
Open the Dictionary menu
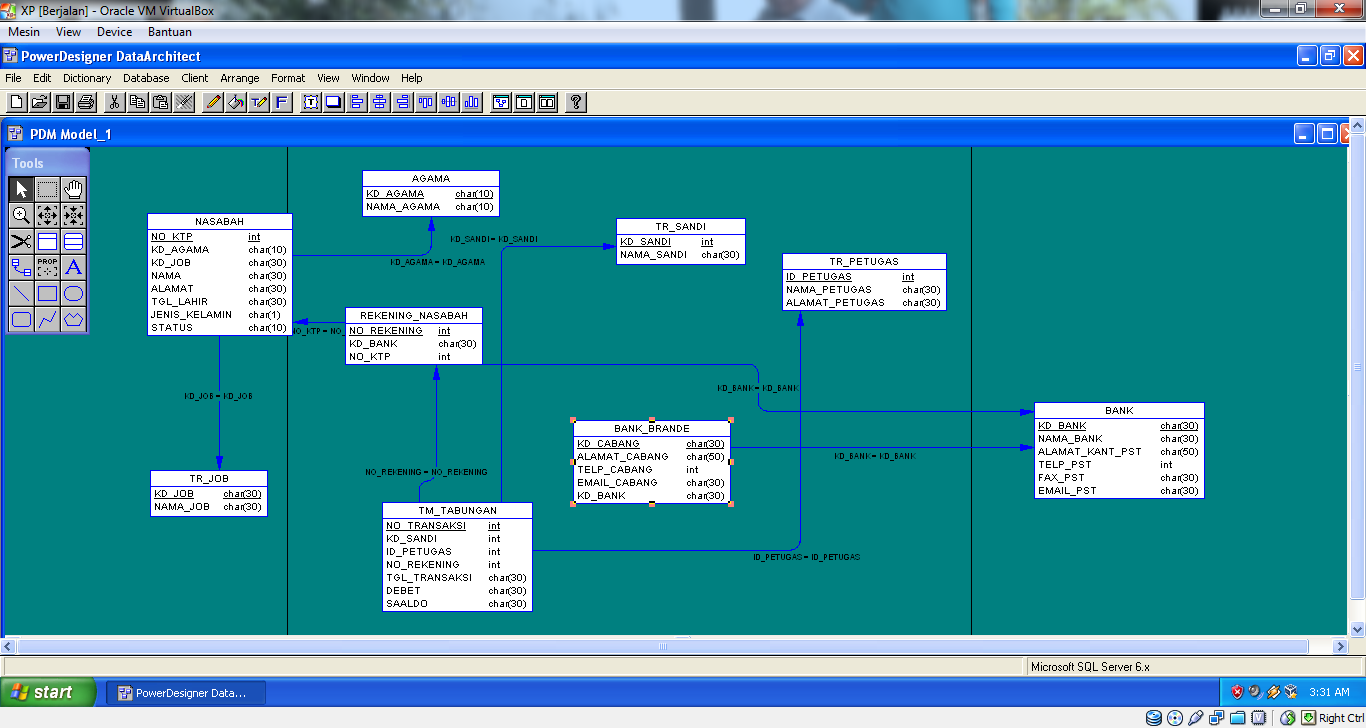tap(86, 78)
